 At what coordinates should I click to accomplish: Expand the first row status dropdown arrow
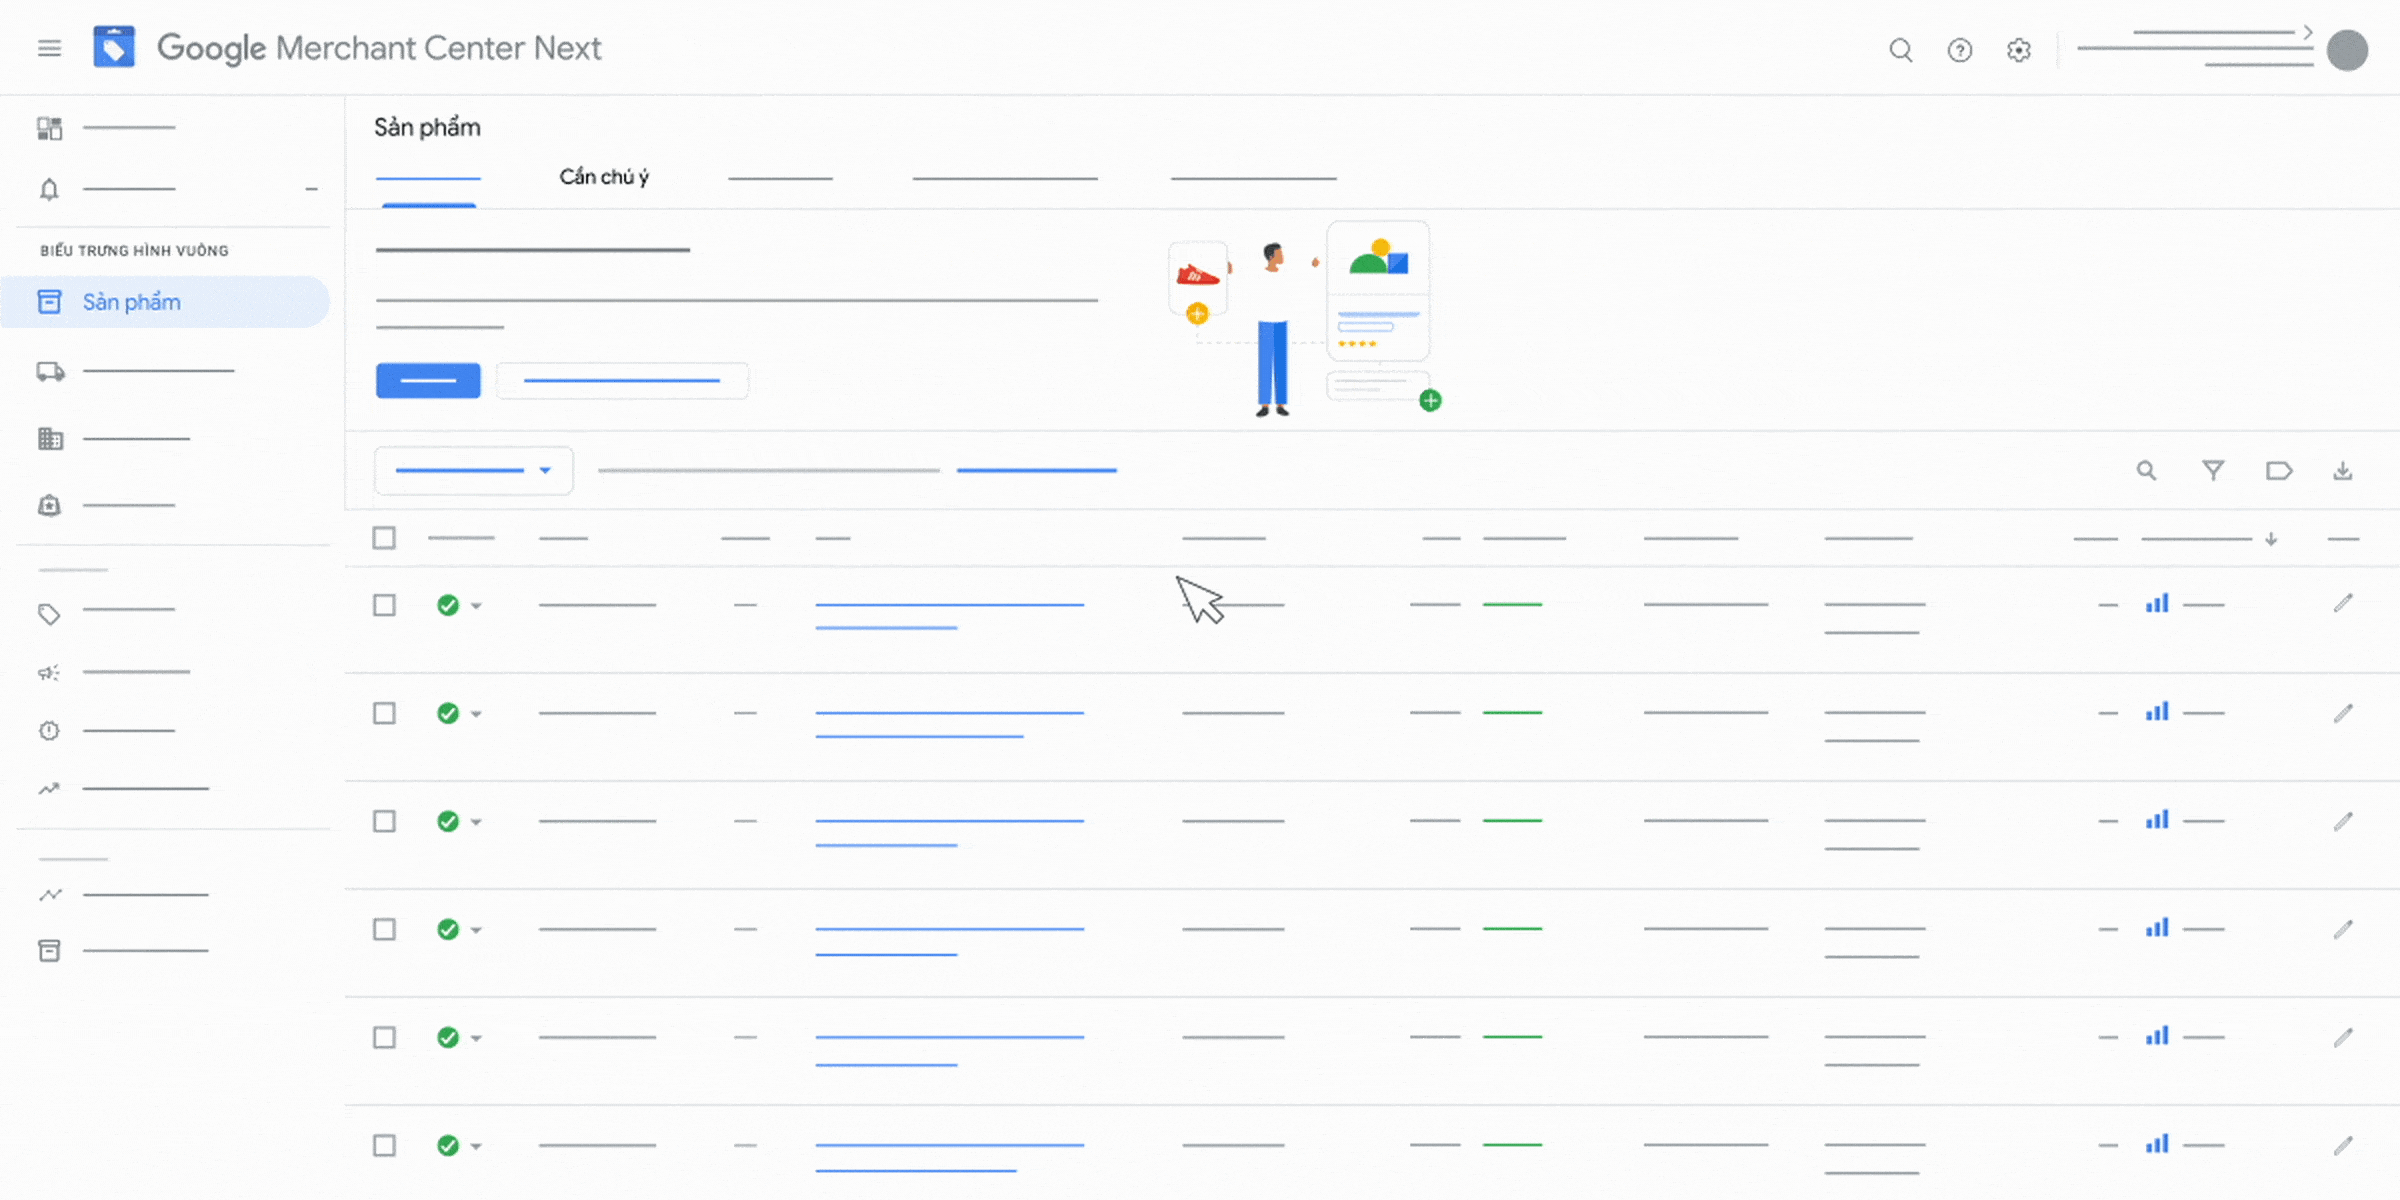[476, 606]
